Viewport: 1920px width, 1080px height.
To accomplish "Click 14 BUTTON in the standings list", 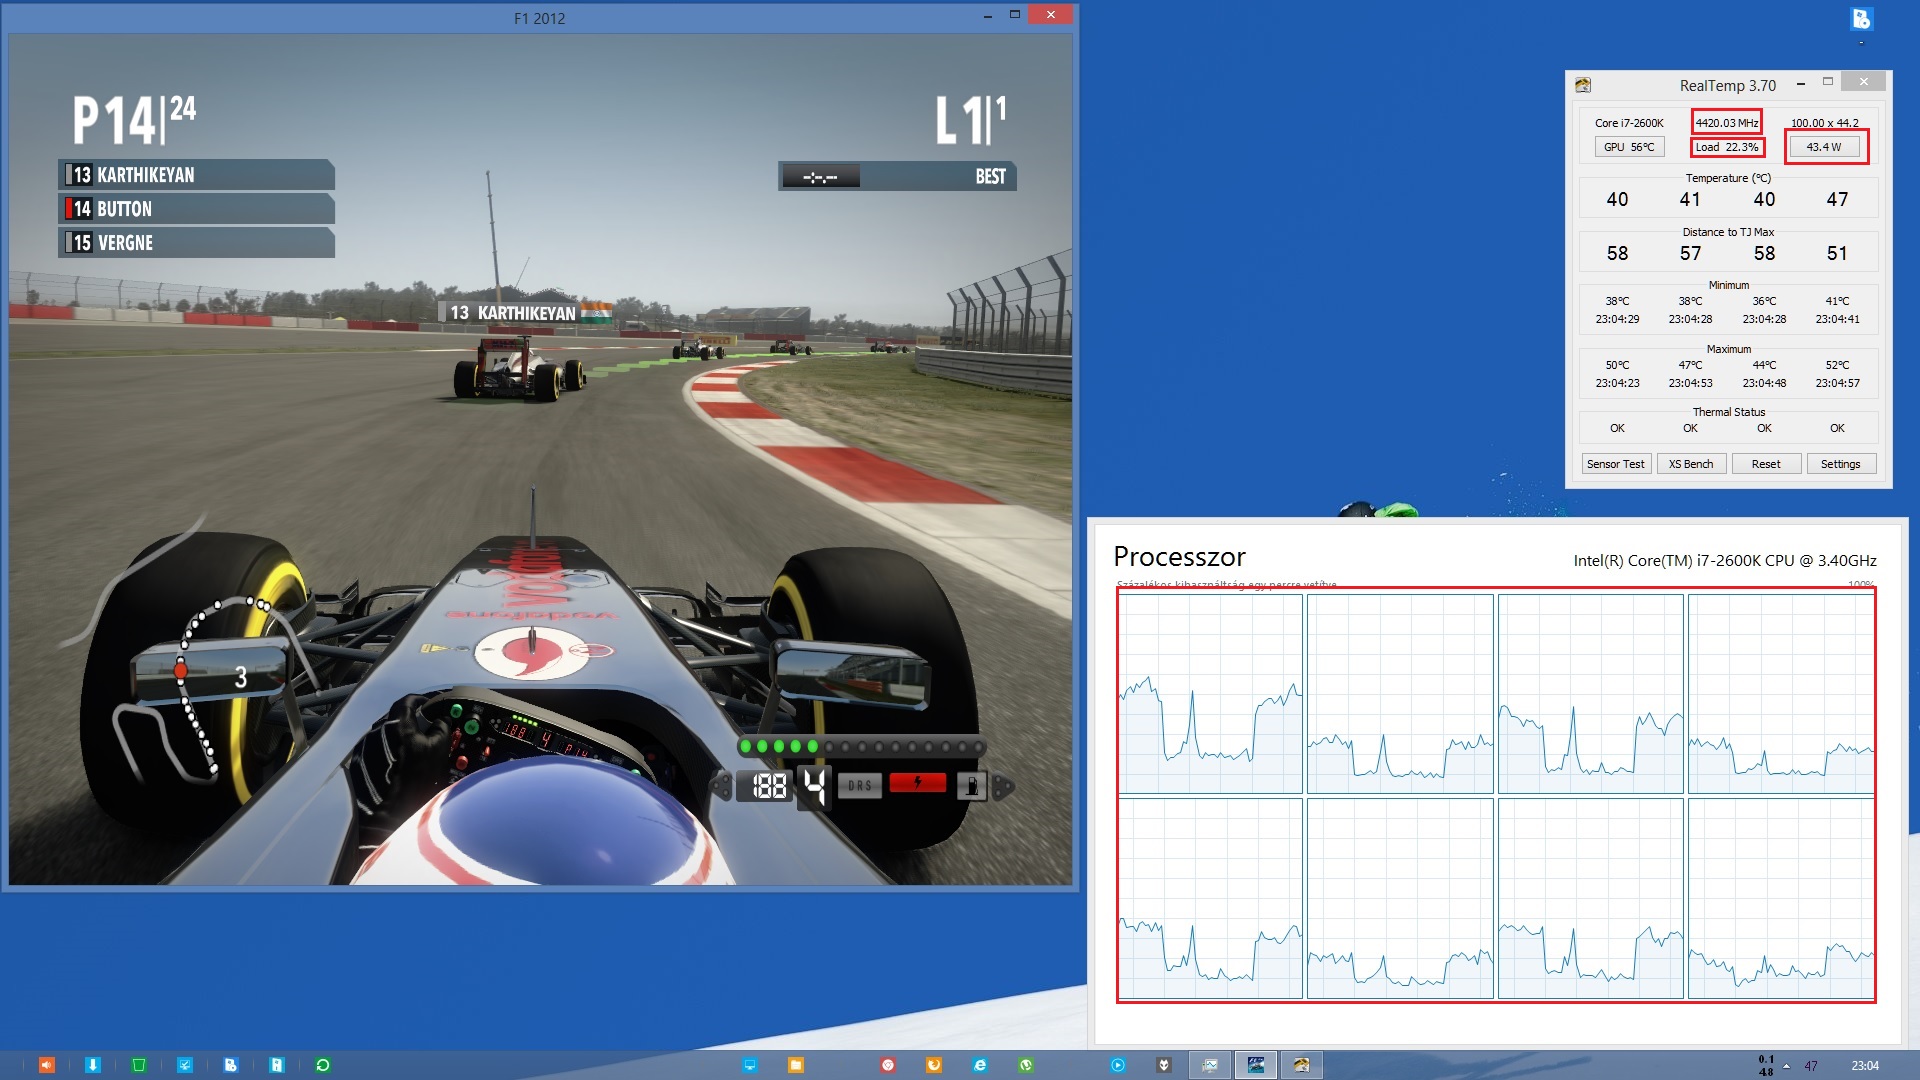I will pyautogui.click(x=197, y=209).
